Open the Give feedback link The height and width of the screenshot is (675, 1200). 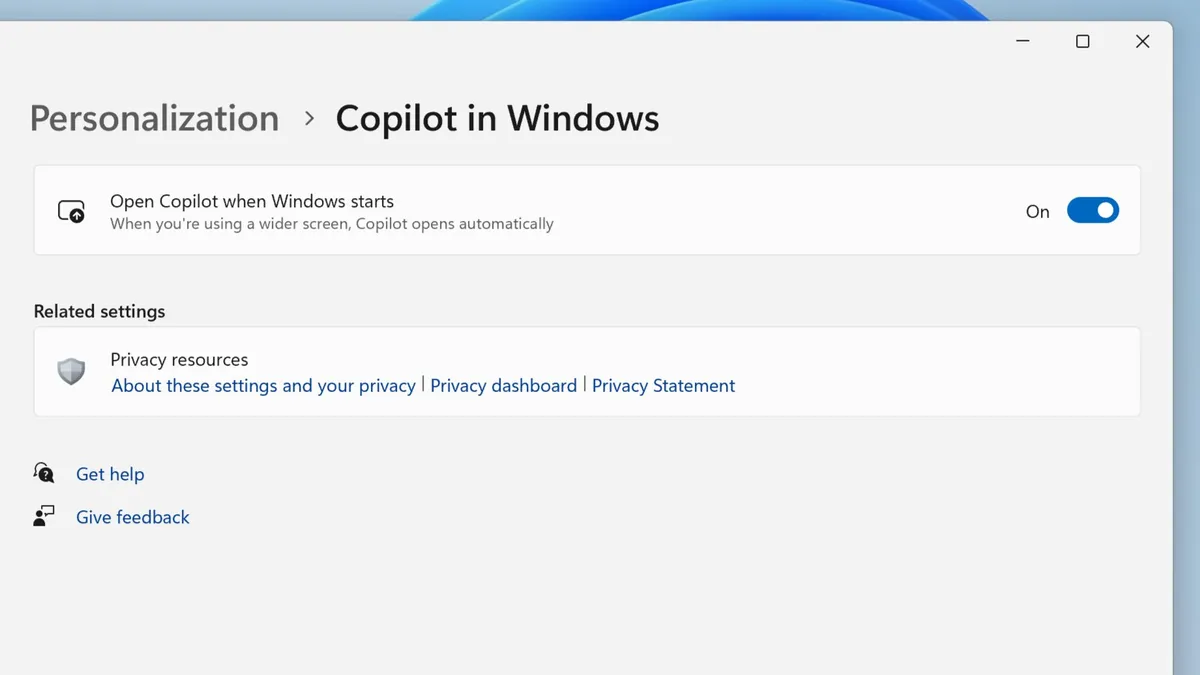(133, 517)
